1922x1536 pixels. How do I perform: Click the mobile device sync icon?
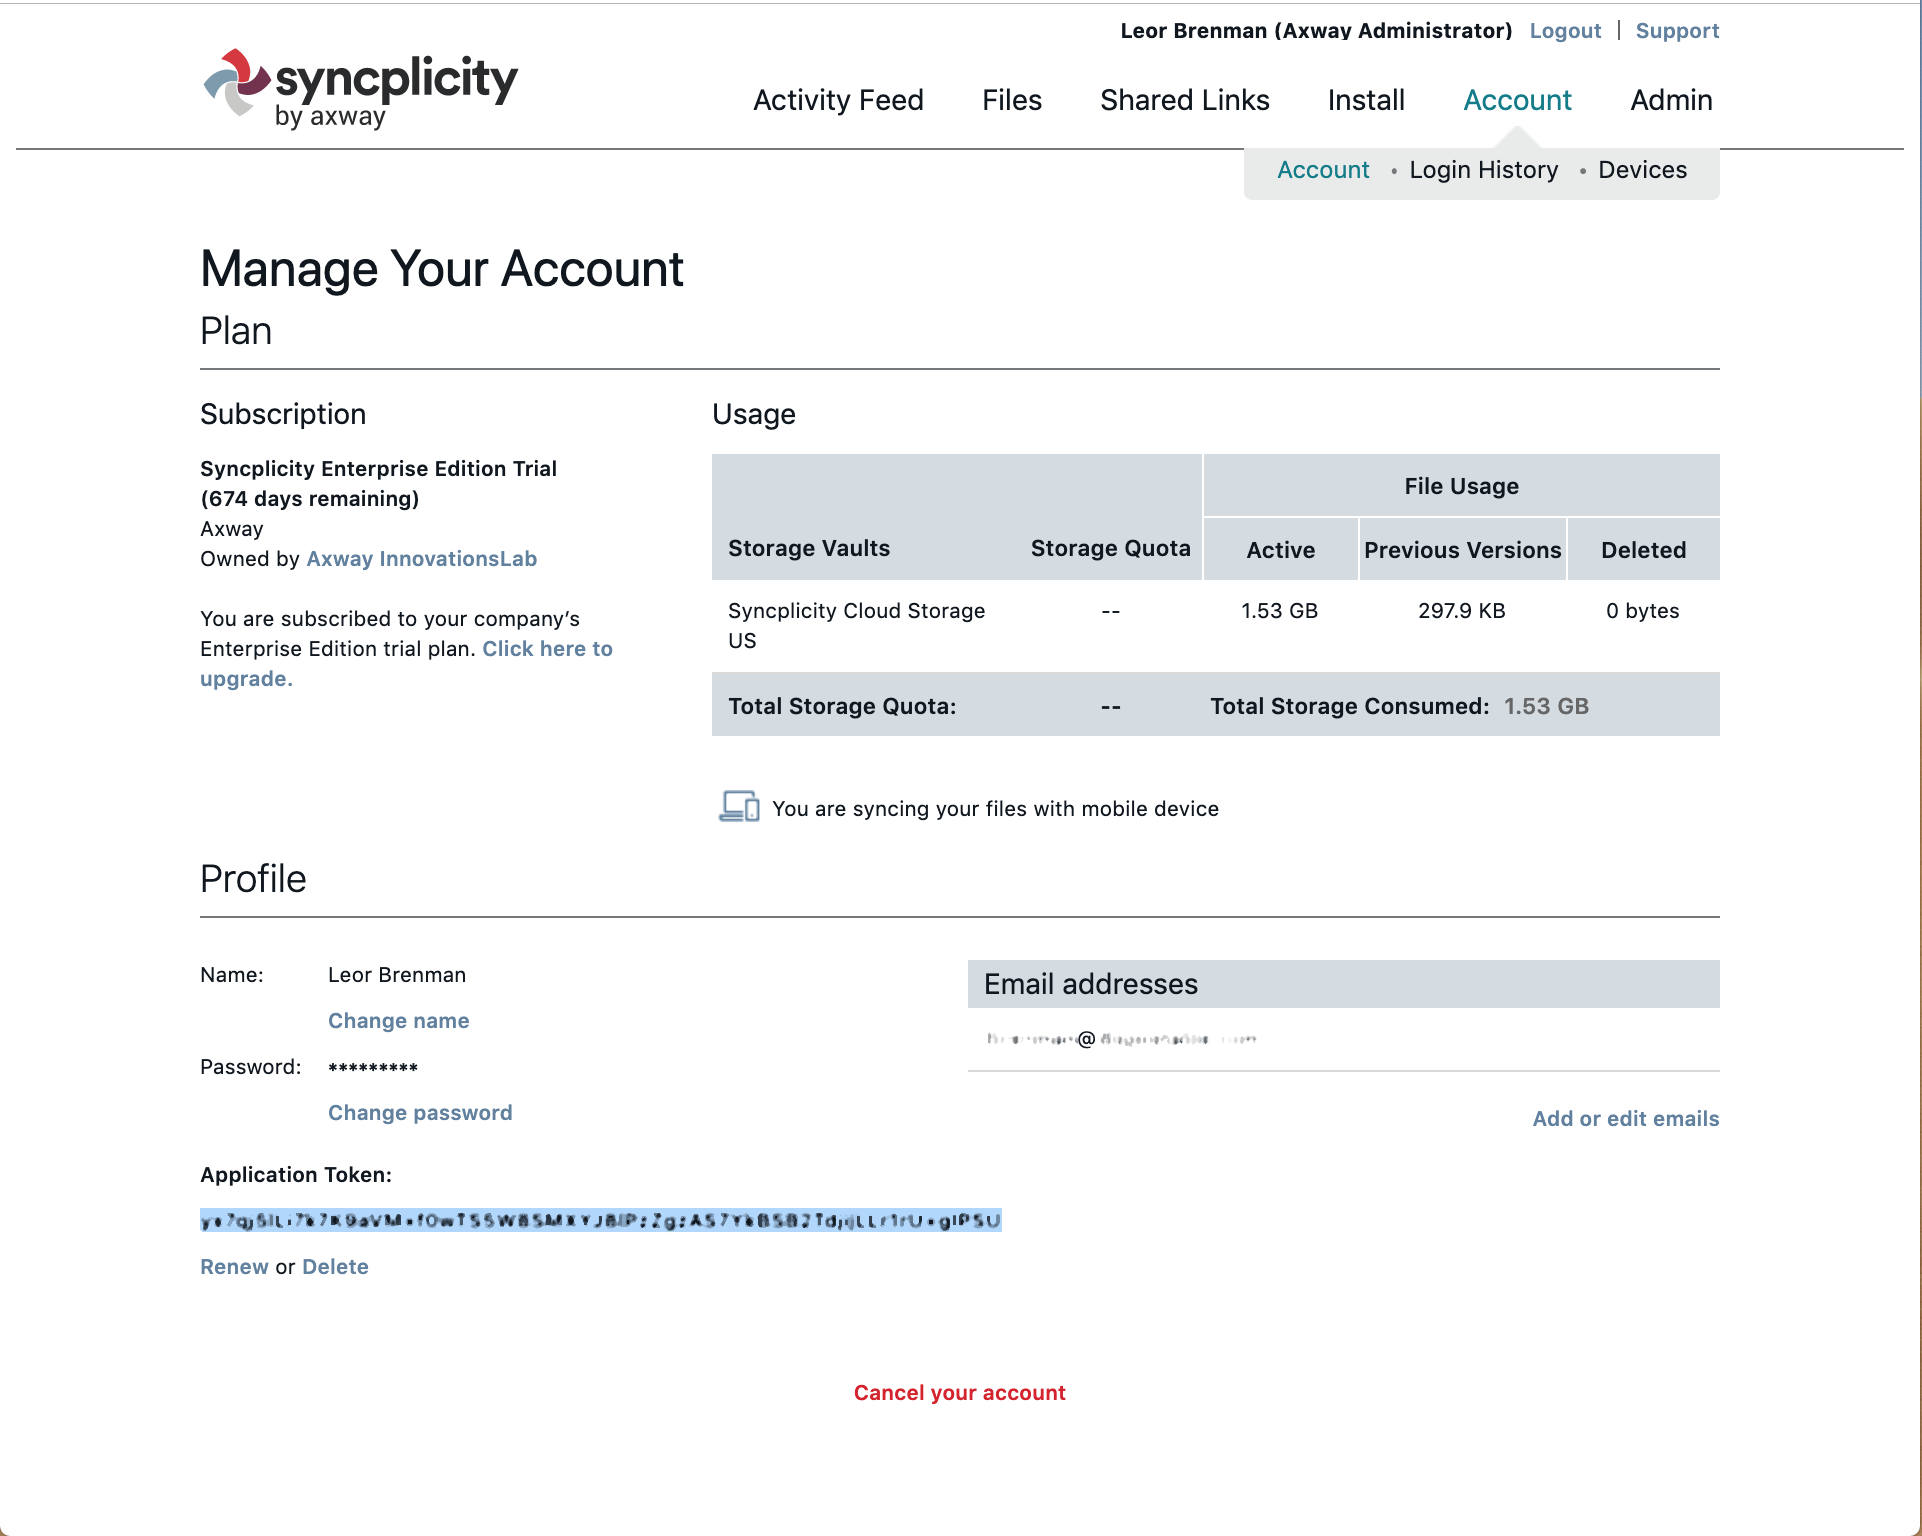point(739,806)
